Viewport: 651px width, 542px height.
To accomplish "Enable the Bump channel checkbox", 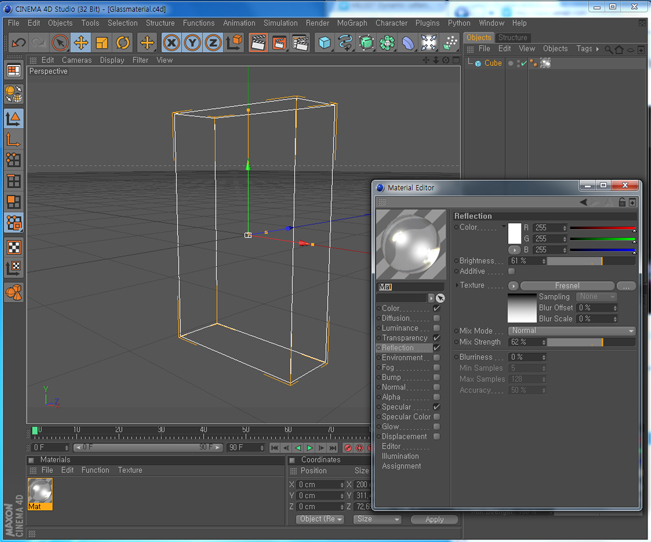I will coord(436,377).
